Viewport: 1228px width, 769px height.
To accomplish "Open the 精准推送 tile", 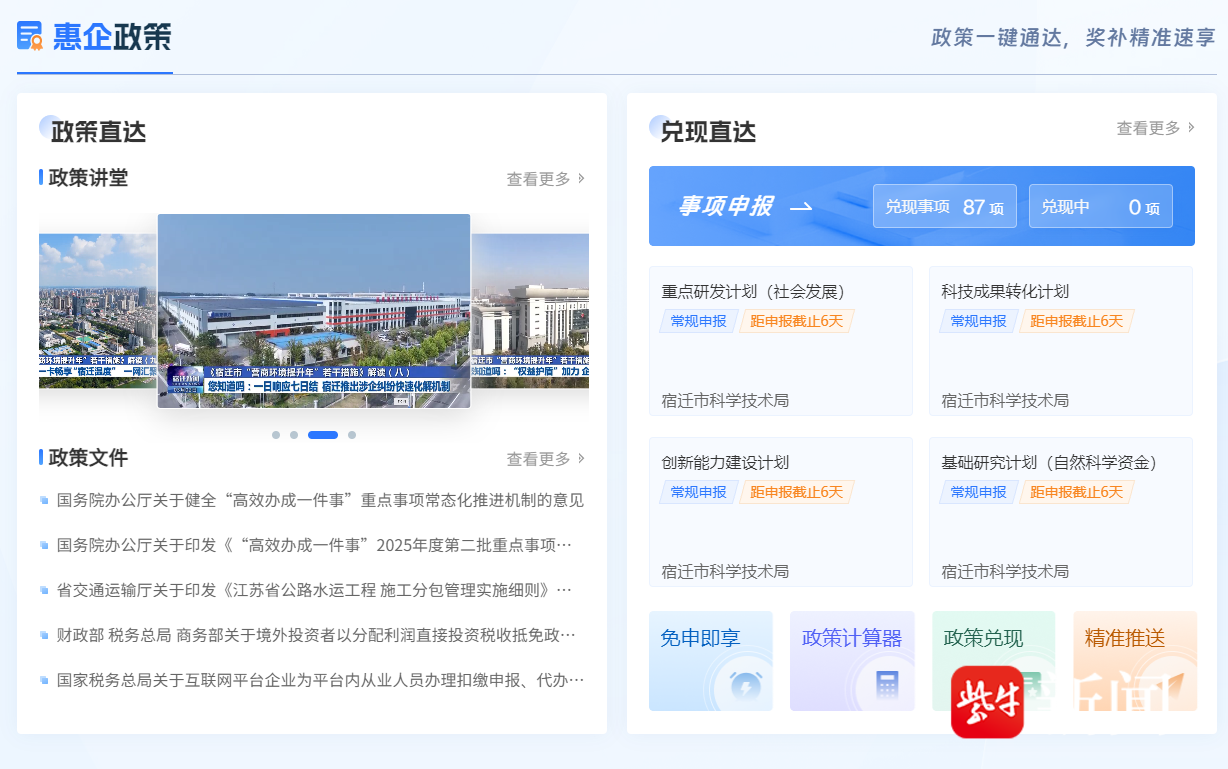I will tap(1135, 661).
